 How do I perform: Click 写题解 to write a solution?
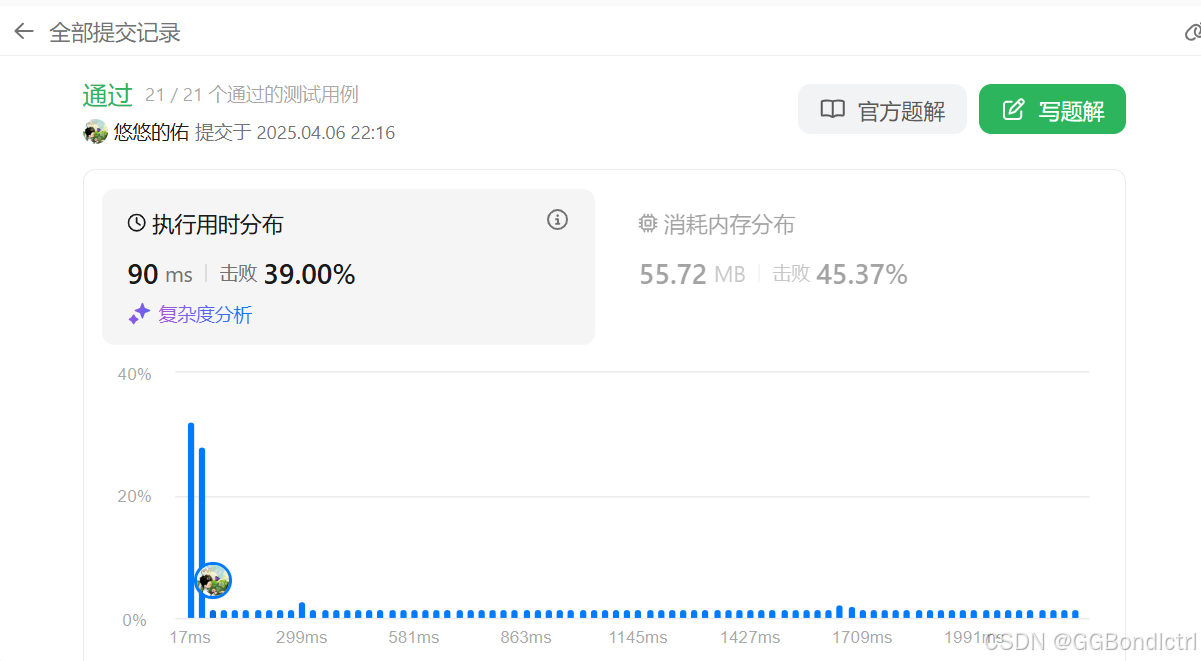coord(1052,108)
